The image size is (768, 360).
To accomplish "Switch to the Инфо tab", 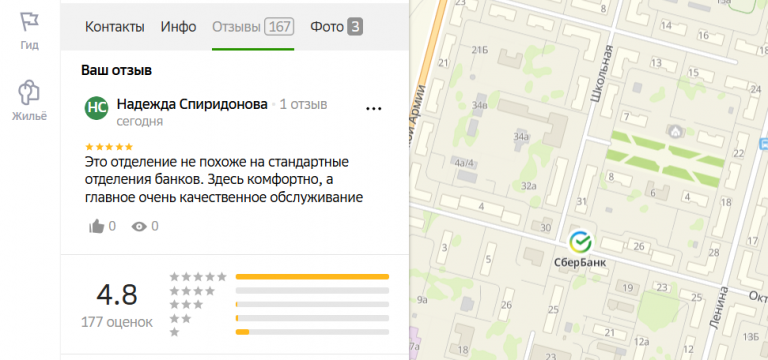I will 178,27.
